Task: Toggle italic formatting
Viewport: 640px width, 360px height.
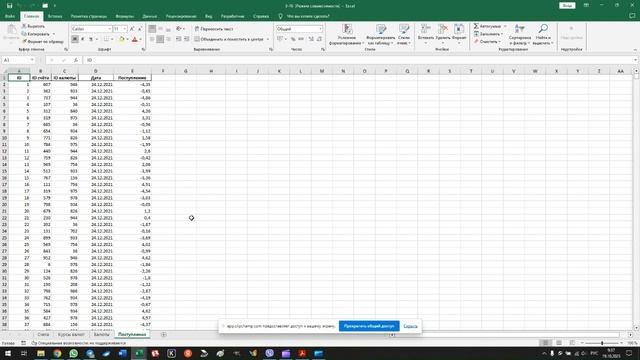Action: (82, 39)
